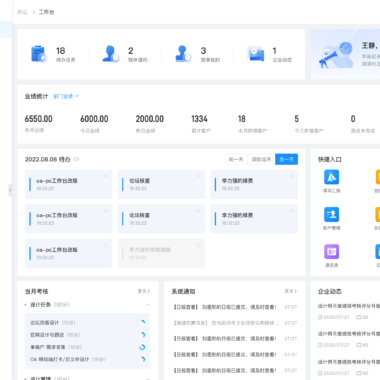Click the 系统通知 panel title
The height and width of the screenshot is (380, 380).
click(x=183, y=291)
